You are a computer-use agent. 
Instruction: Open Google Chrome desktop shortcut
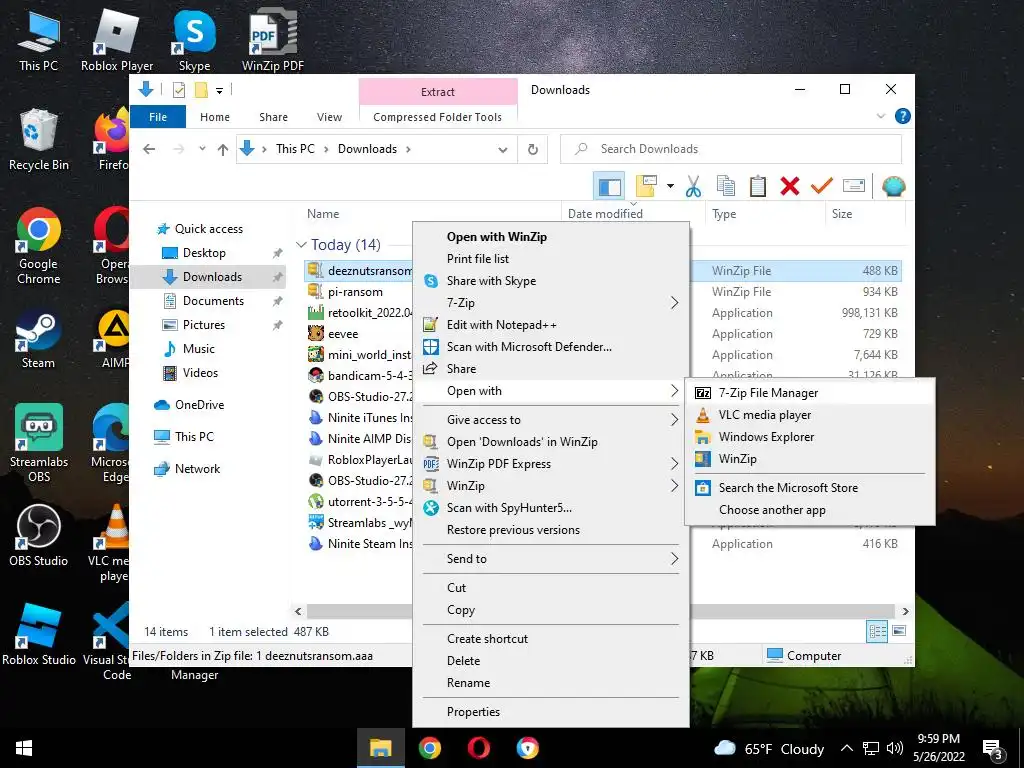pos(39,248)
